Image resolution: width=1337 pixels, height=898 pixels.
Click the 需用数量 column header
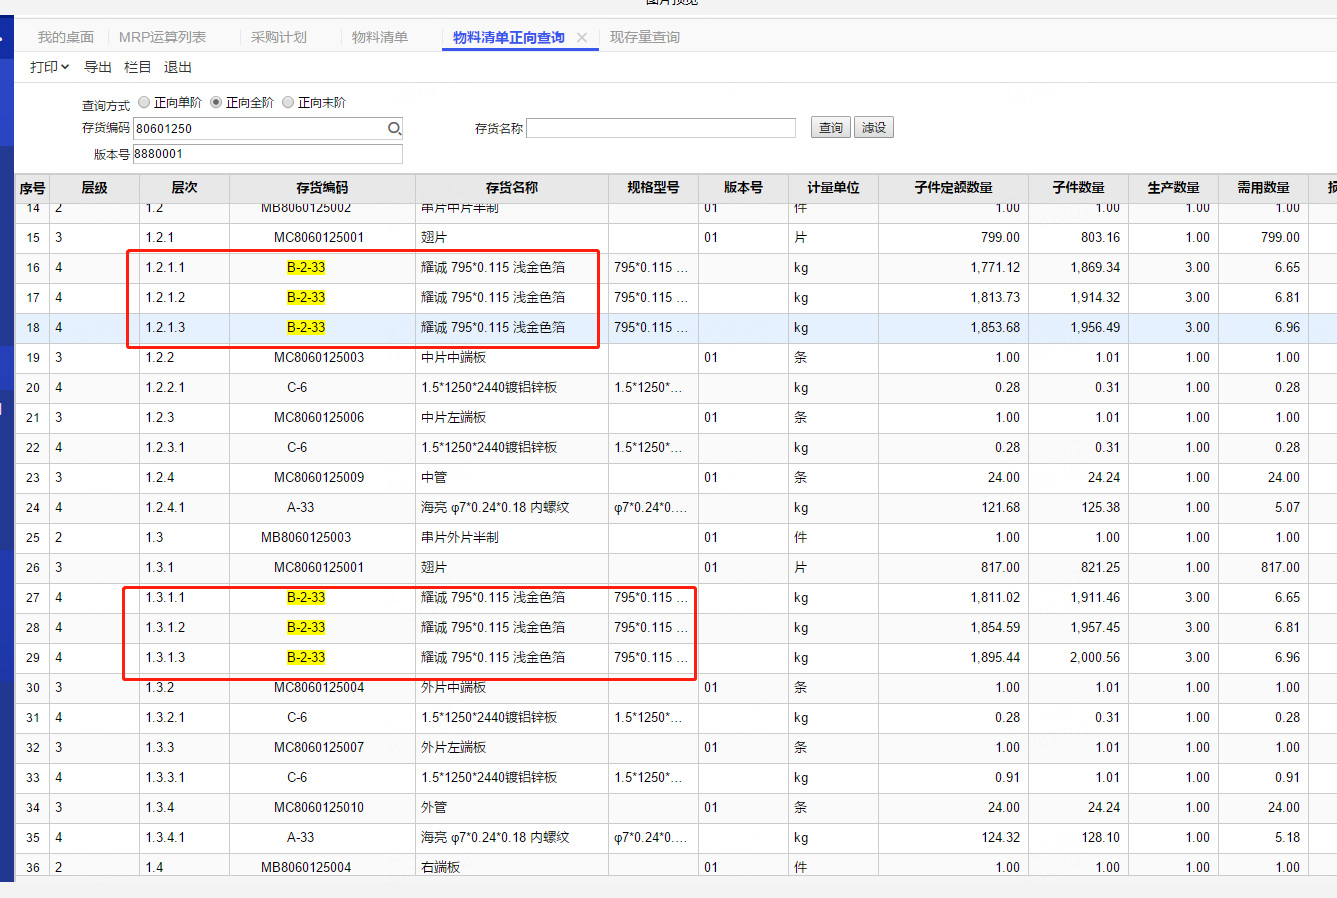1263,188
